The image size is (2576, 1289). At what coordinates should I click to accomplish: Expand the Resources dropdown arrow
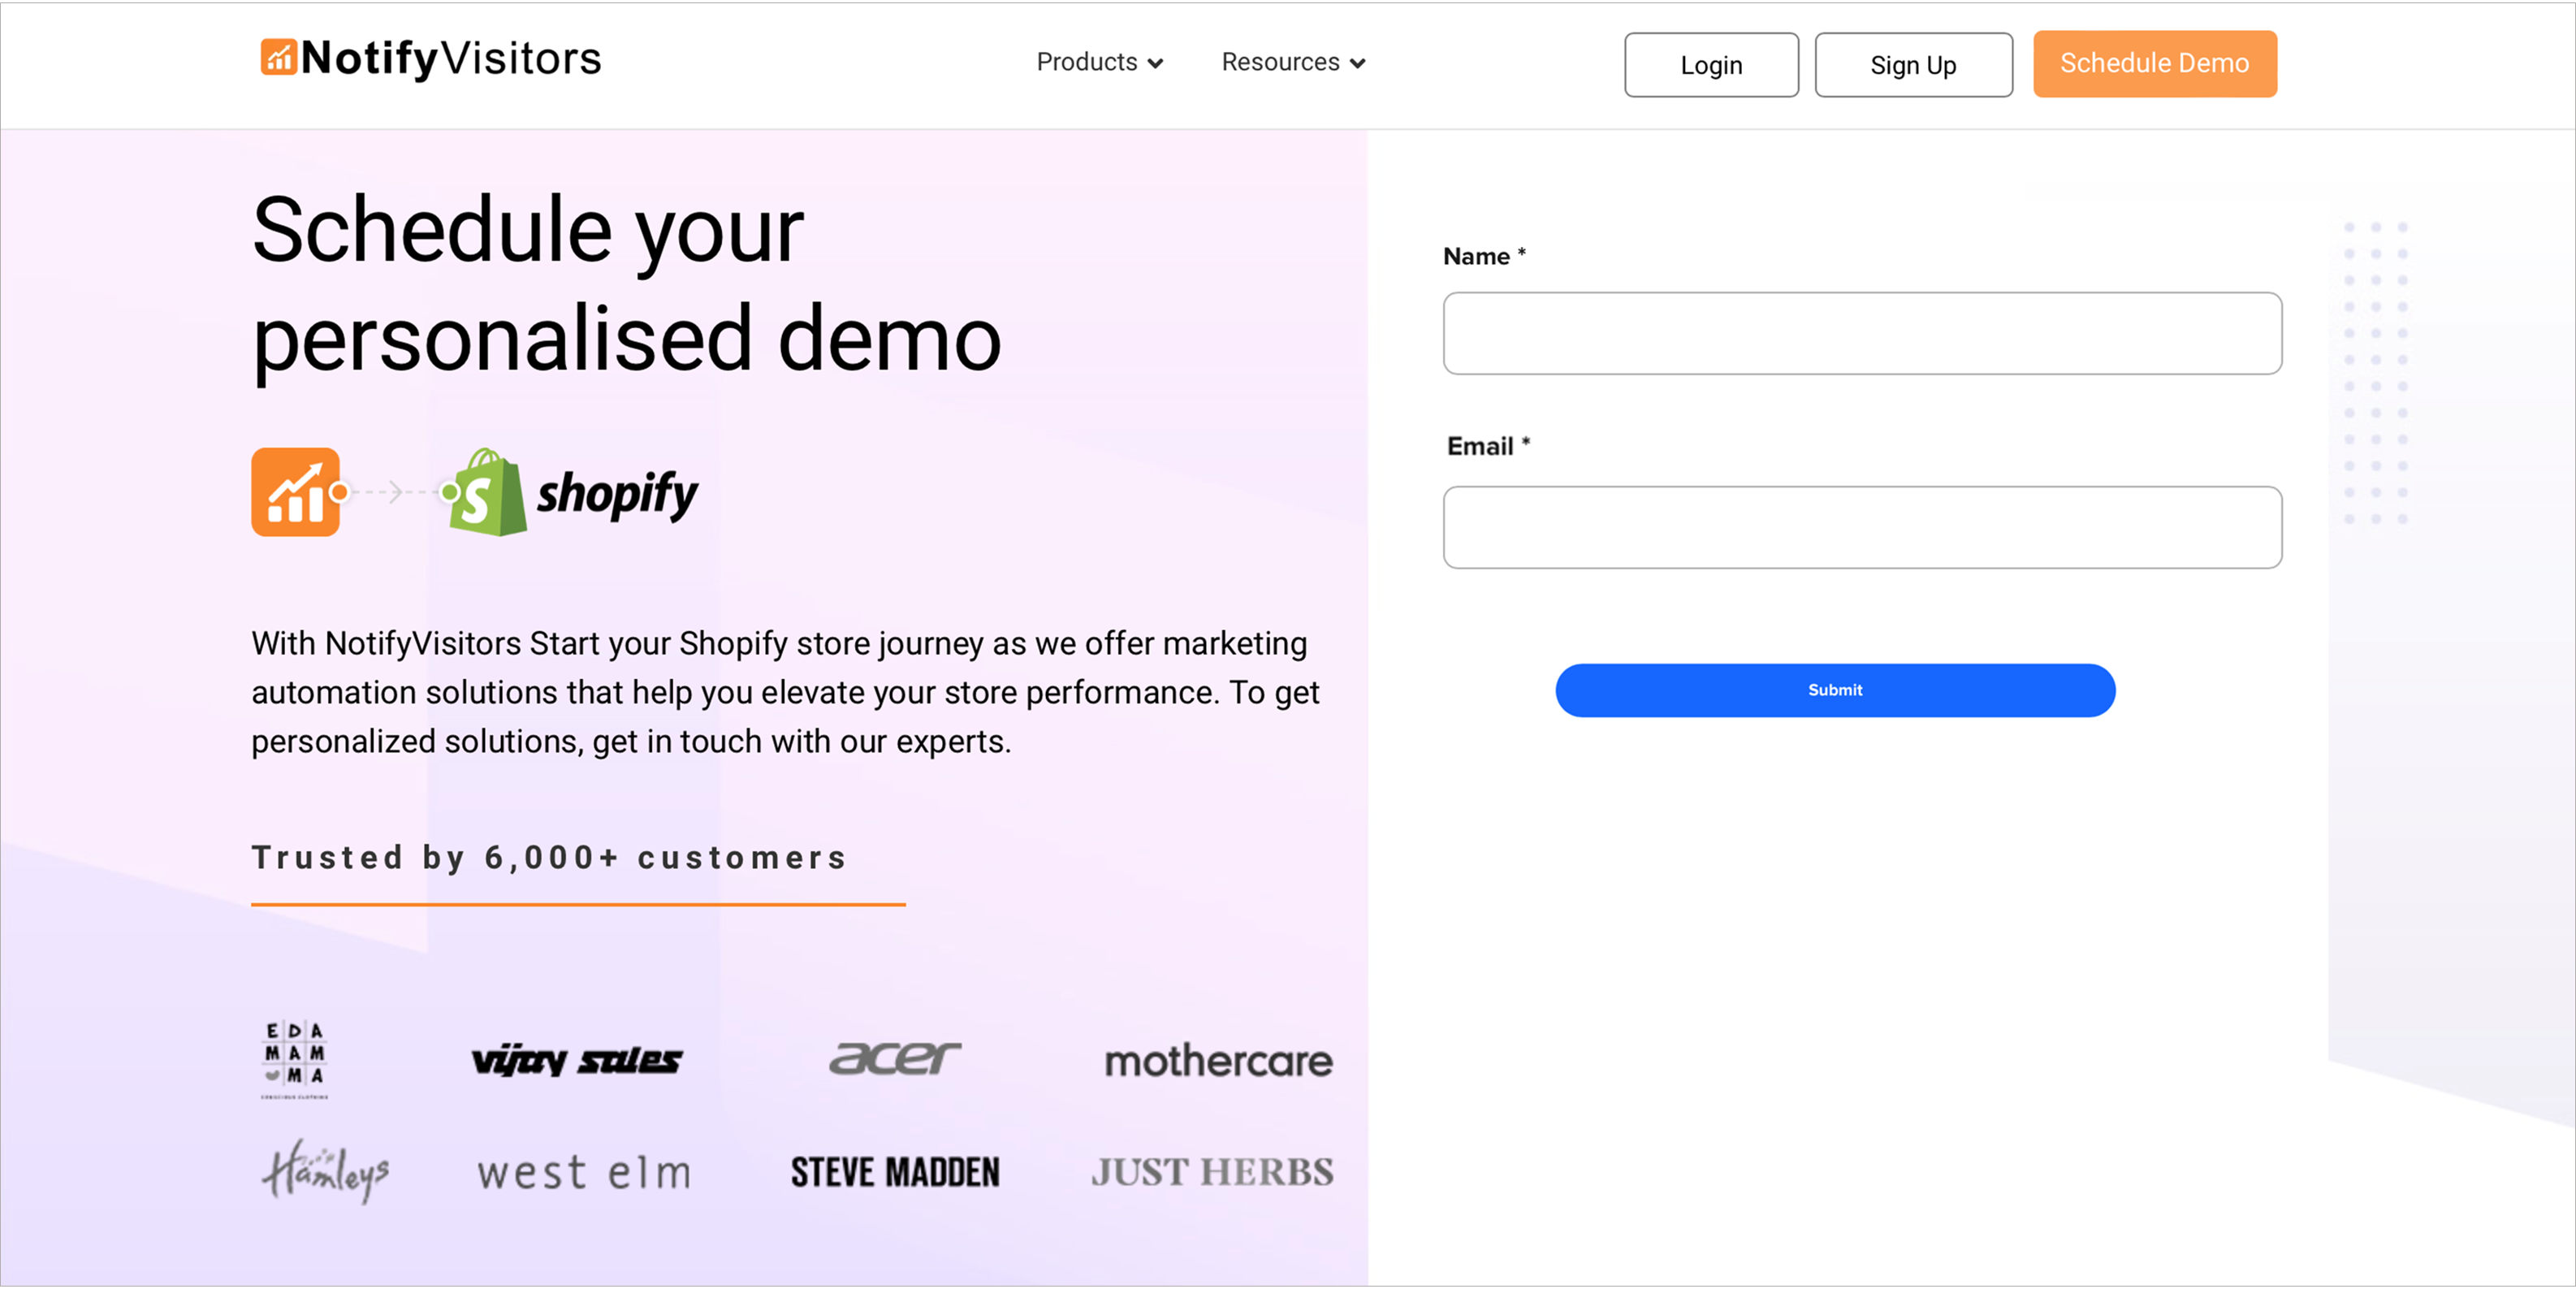point(1358,64)
